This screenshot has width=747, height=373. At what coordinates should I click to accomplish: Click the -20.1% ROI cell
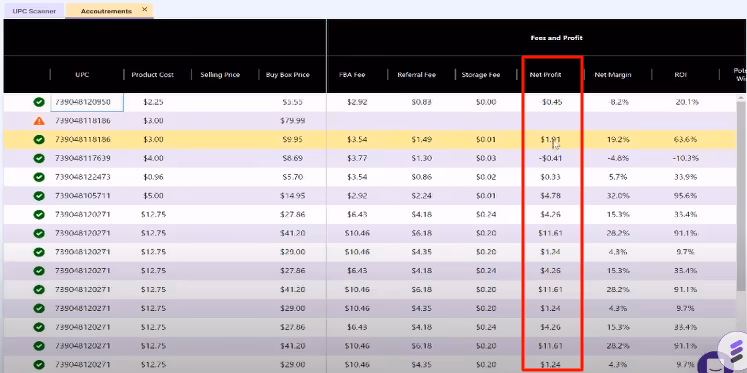686,102
